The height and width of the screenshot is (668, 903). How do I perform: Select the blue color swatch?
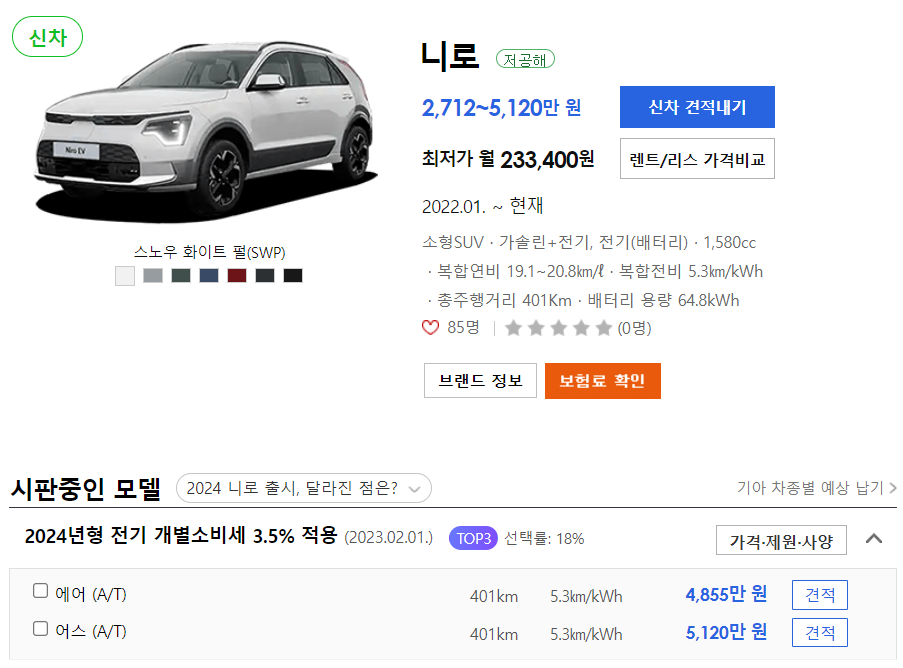[208, 276]
